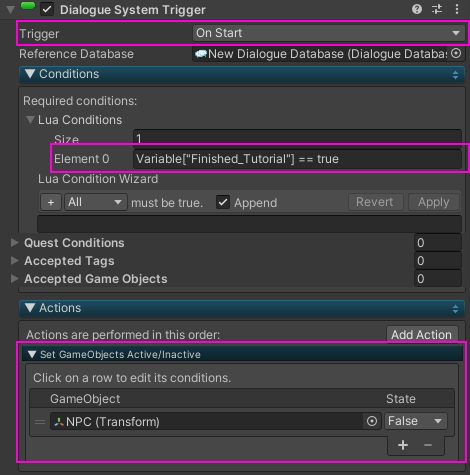The image size is (470, 475).
Task: Collapse the Actions foldout
Action: pyautogui.click(x=30, y=308)
